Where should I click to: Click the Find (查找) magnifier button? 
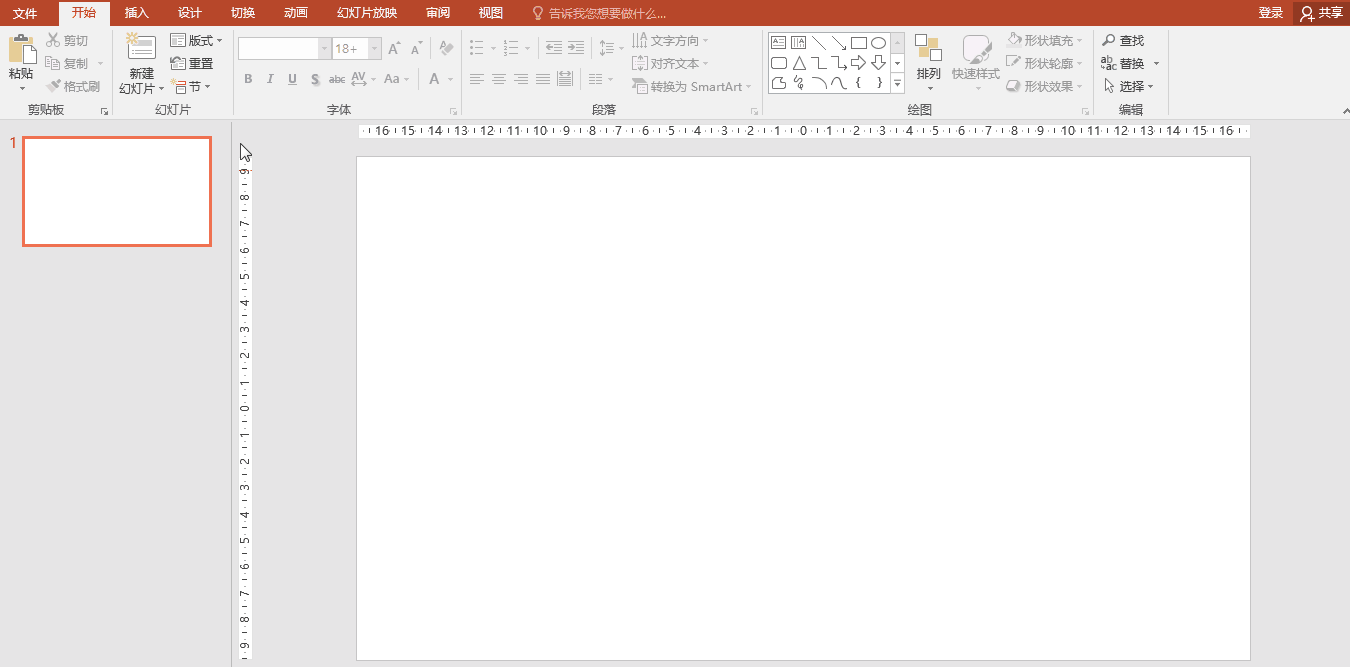pyautogui.click(x=1123, y=40)
